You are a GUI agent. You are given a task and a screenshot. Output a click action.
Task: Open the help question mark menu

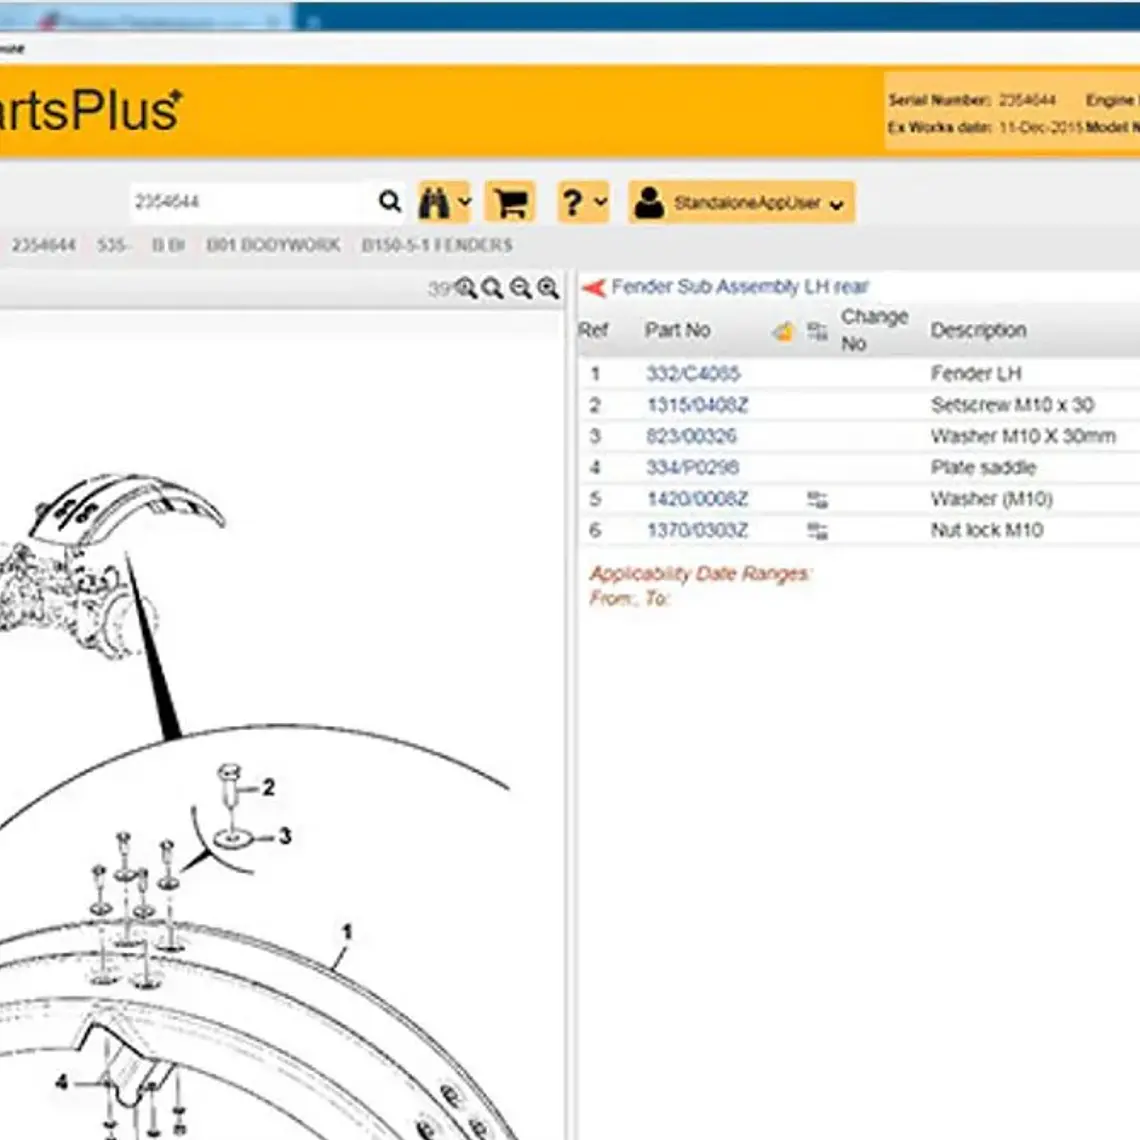tap(583, 202)
